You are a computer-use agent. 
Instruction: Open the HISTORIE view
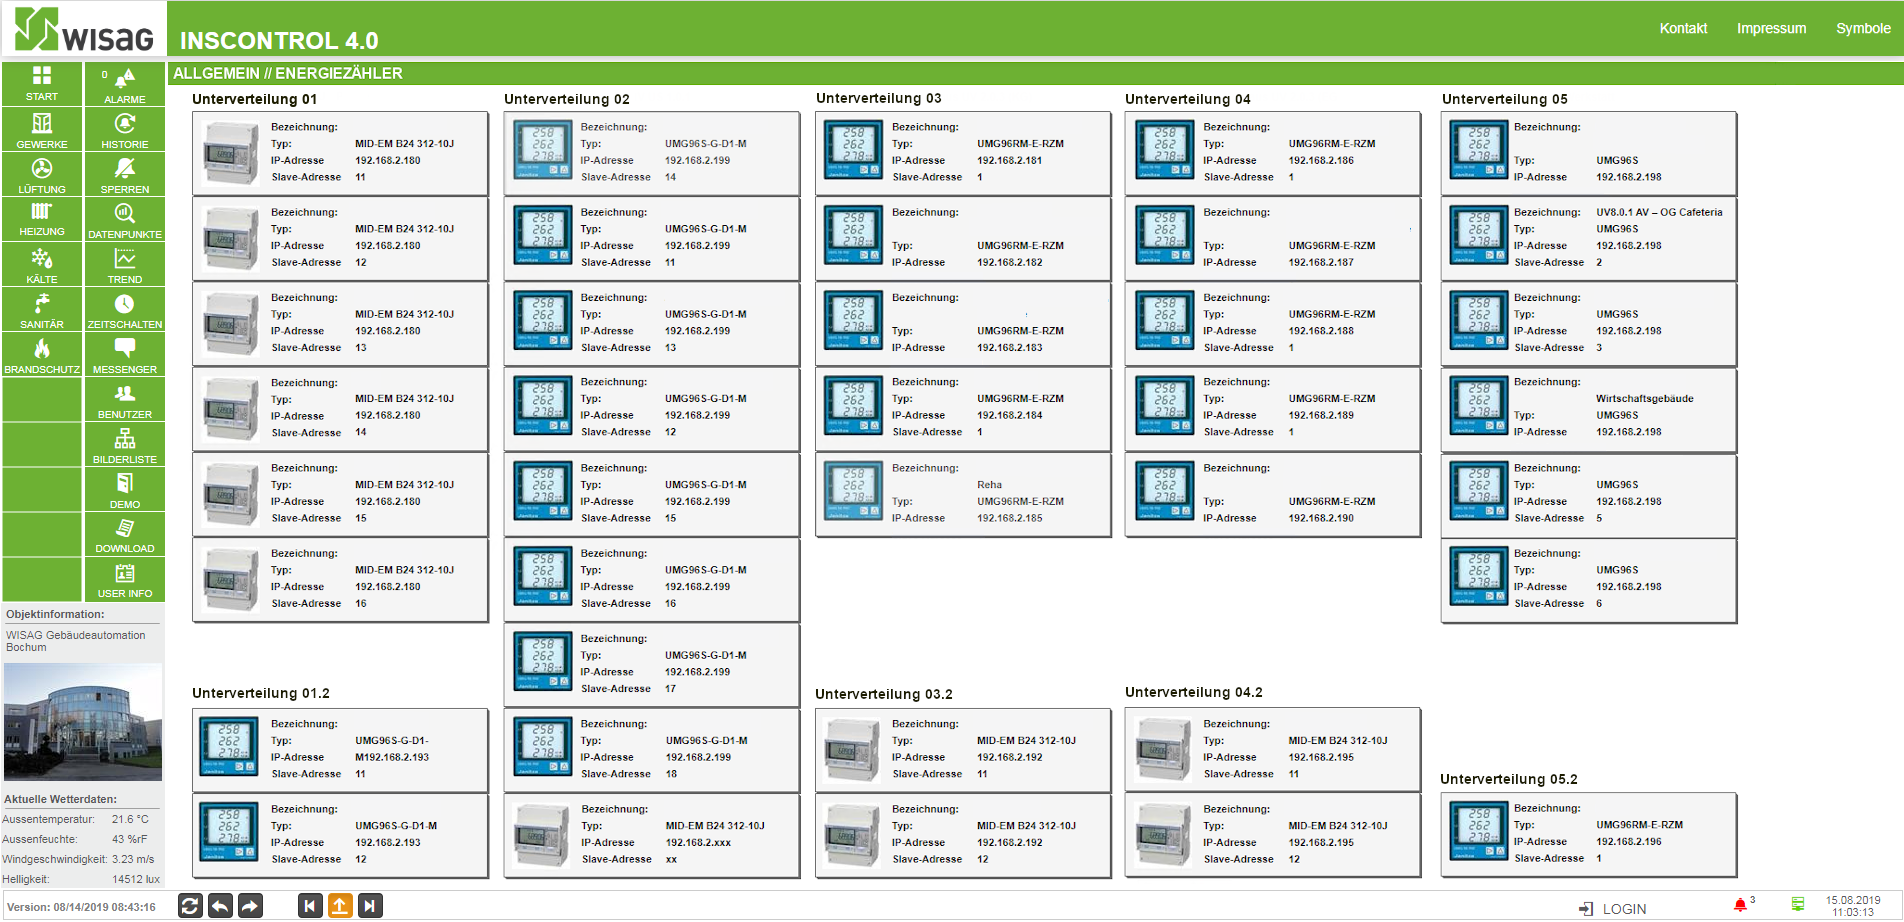[x=125, y=129]
